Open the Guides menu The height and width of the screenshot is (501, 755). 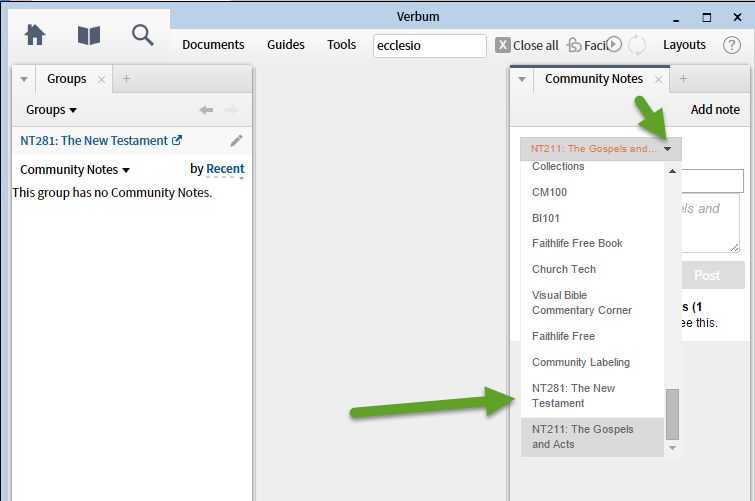(x=286, y=45)
